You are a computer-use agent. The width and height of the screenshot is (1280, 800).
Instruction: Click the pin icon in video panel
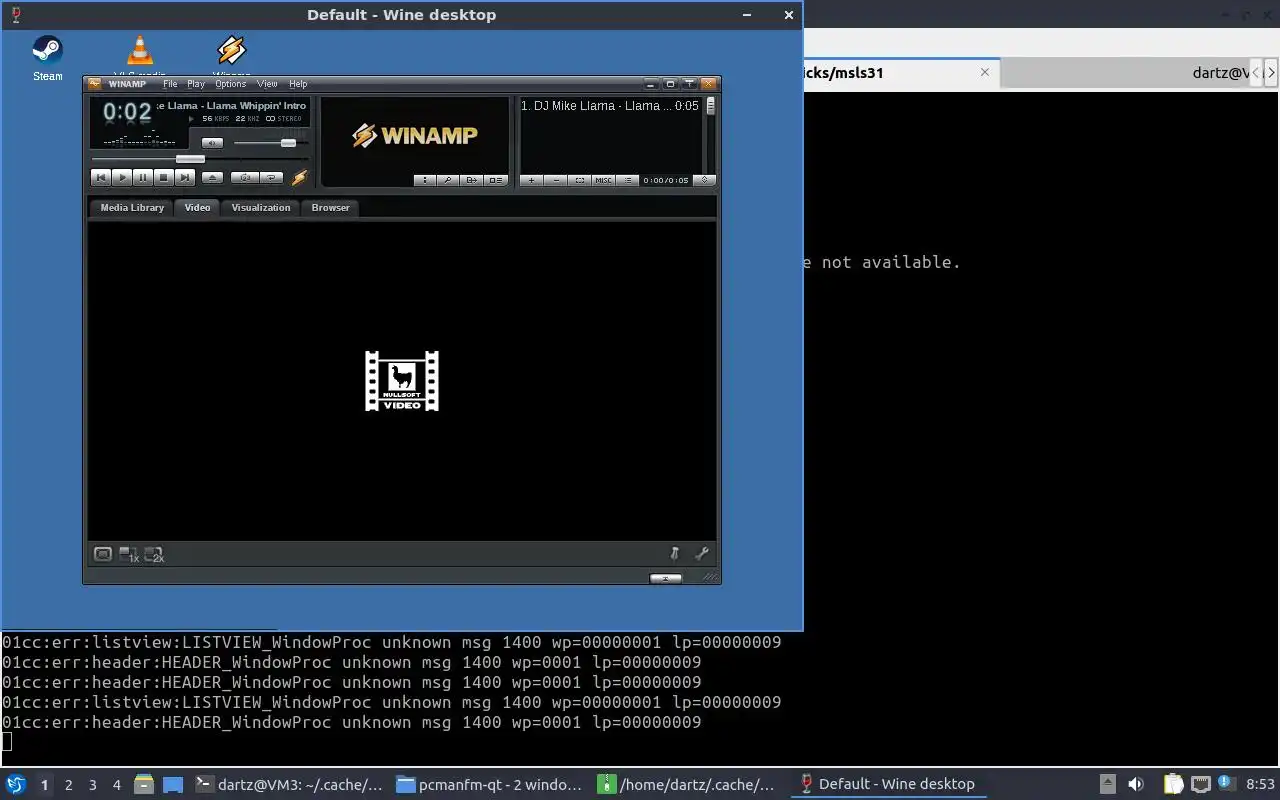pos(674,553)
